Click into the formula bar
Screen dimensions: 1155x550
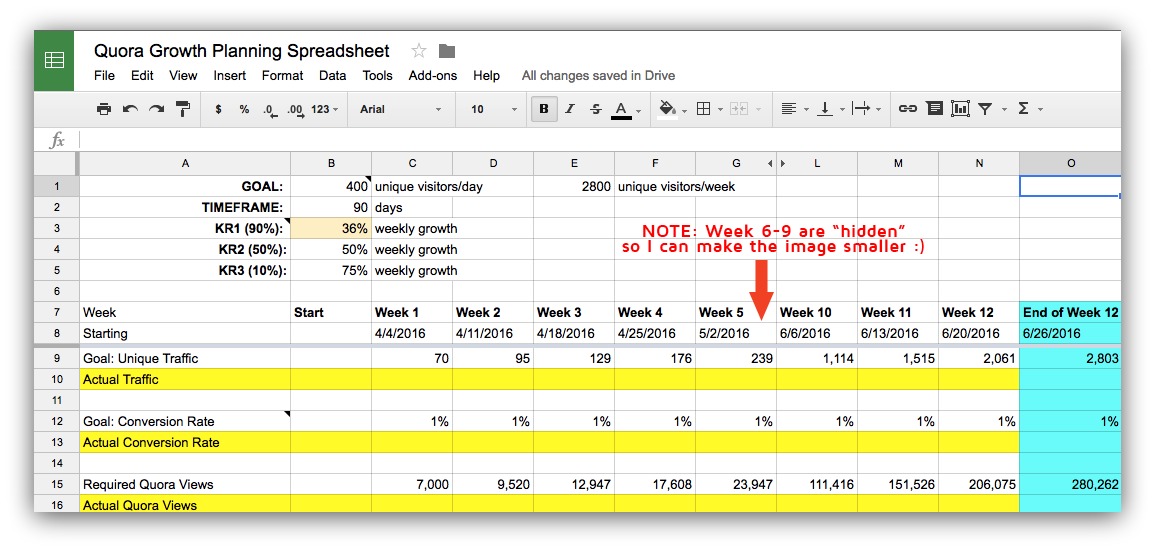click(598, 140)
